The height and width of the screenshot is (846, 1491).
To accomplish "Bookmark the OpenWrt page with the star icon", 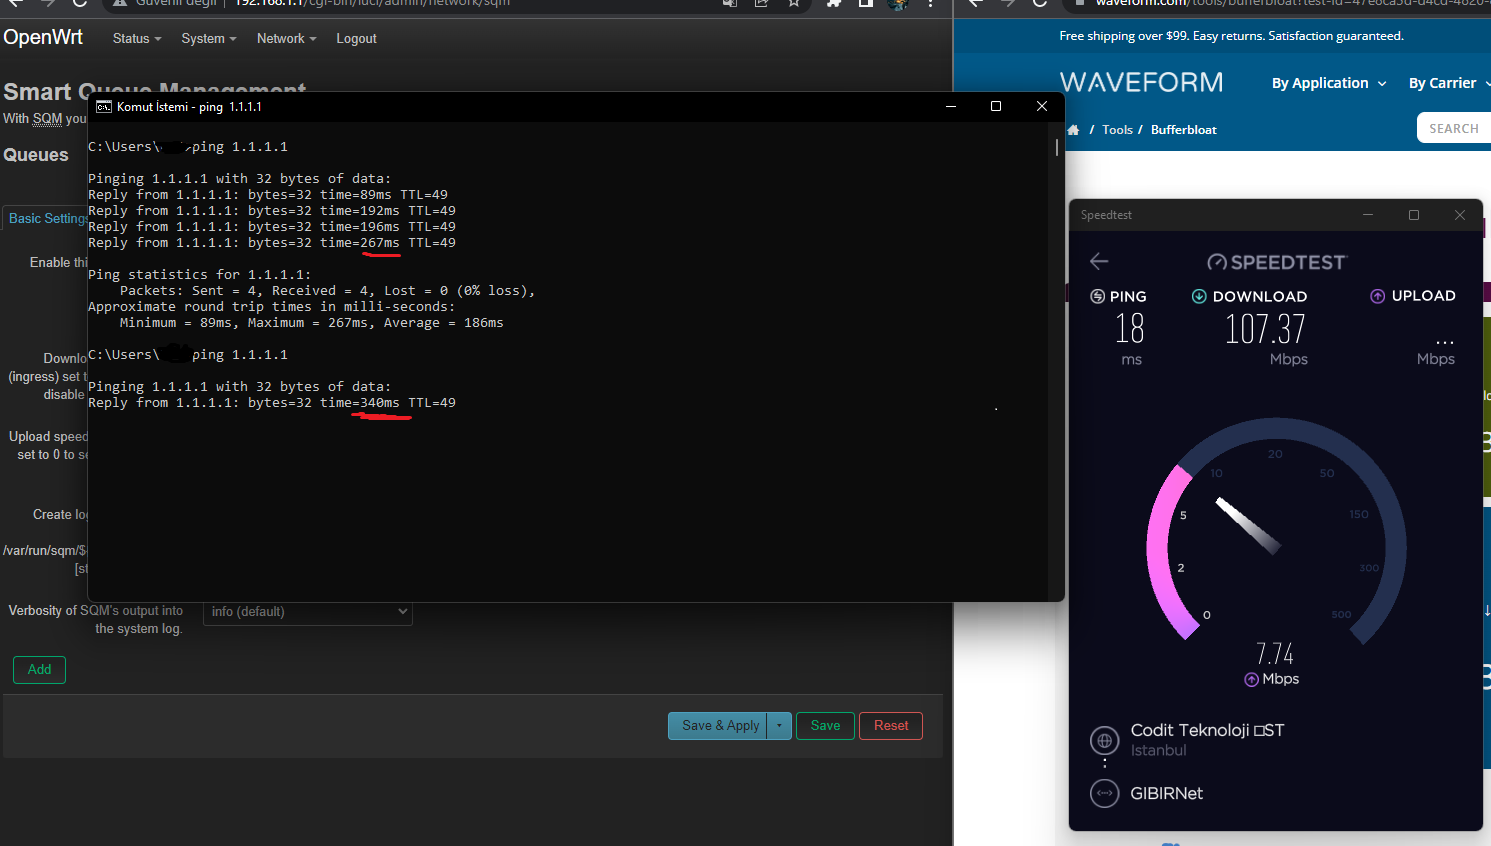I will coord(794,3).
